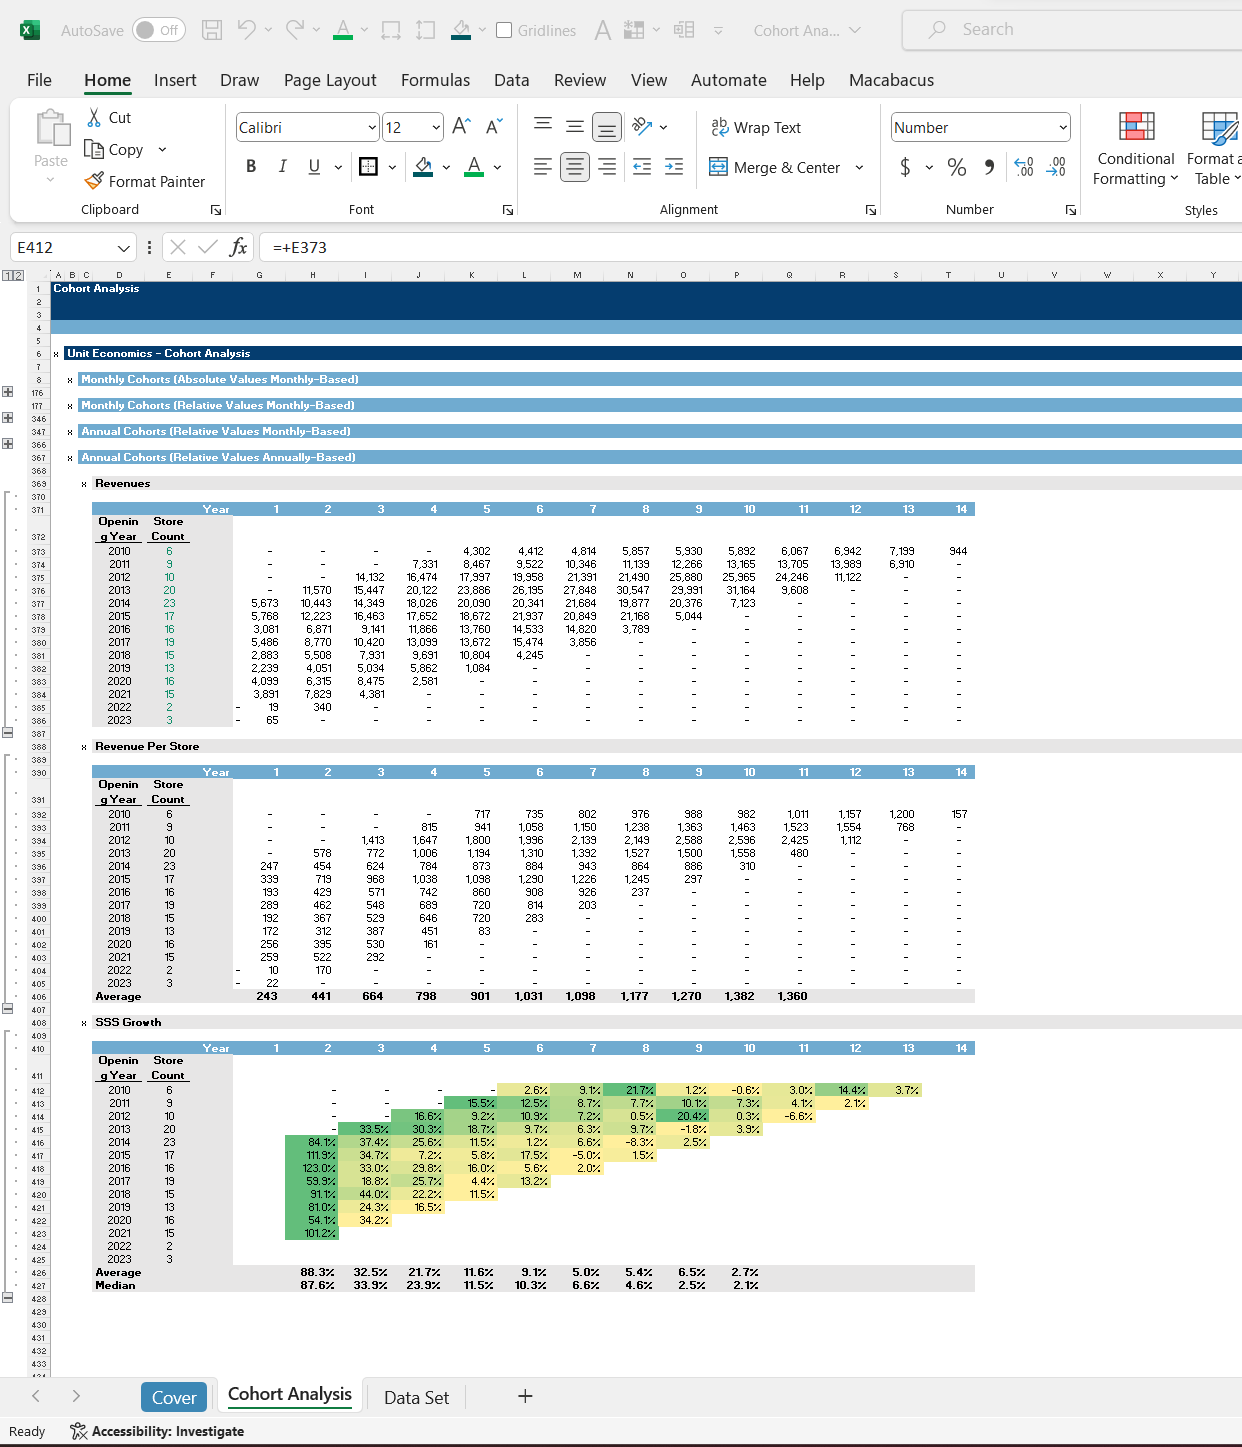Enable the Gridlines checkbox
This screenshot has height=1447, width=1242.
(x=505, y=30)
